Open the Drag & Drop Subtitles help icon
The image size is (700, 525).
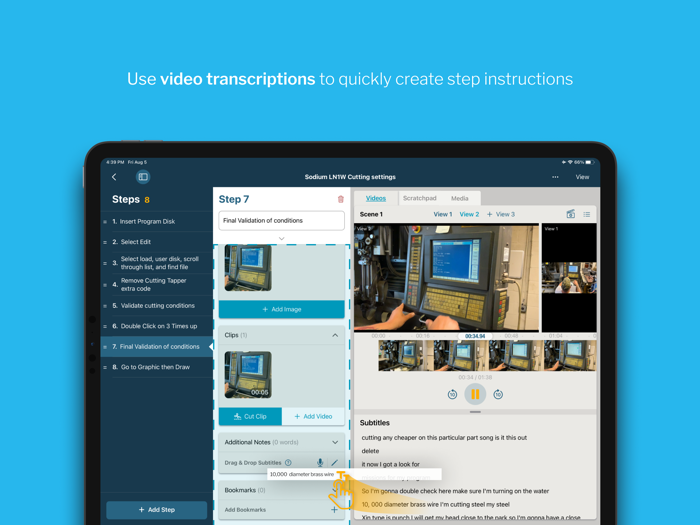coord(288,462)
